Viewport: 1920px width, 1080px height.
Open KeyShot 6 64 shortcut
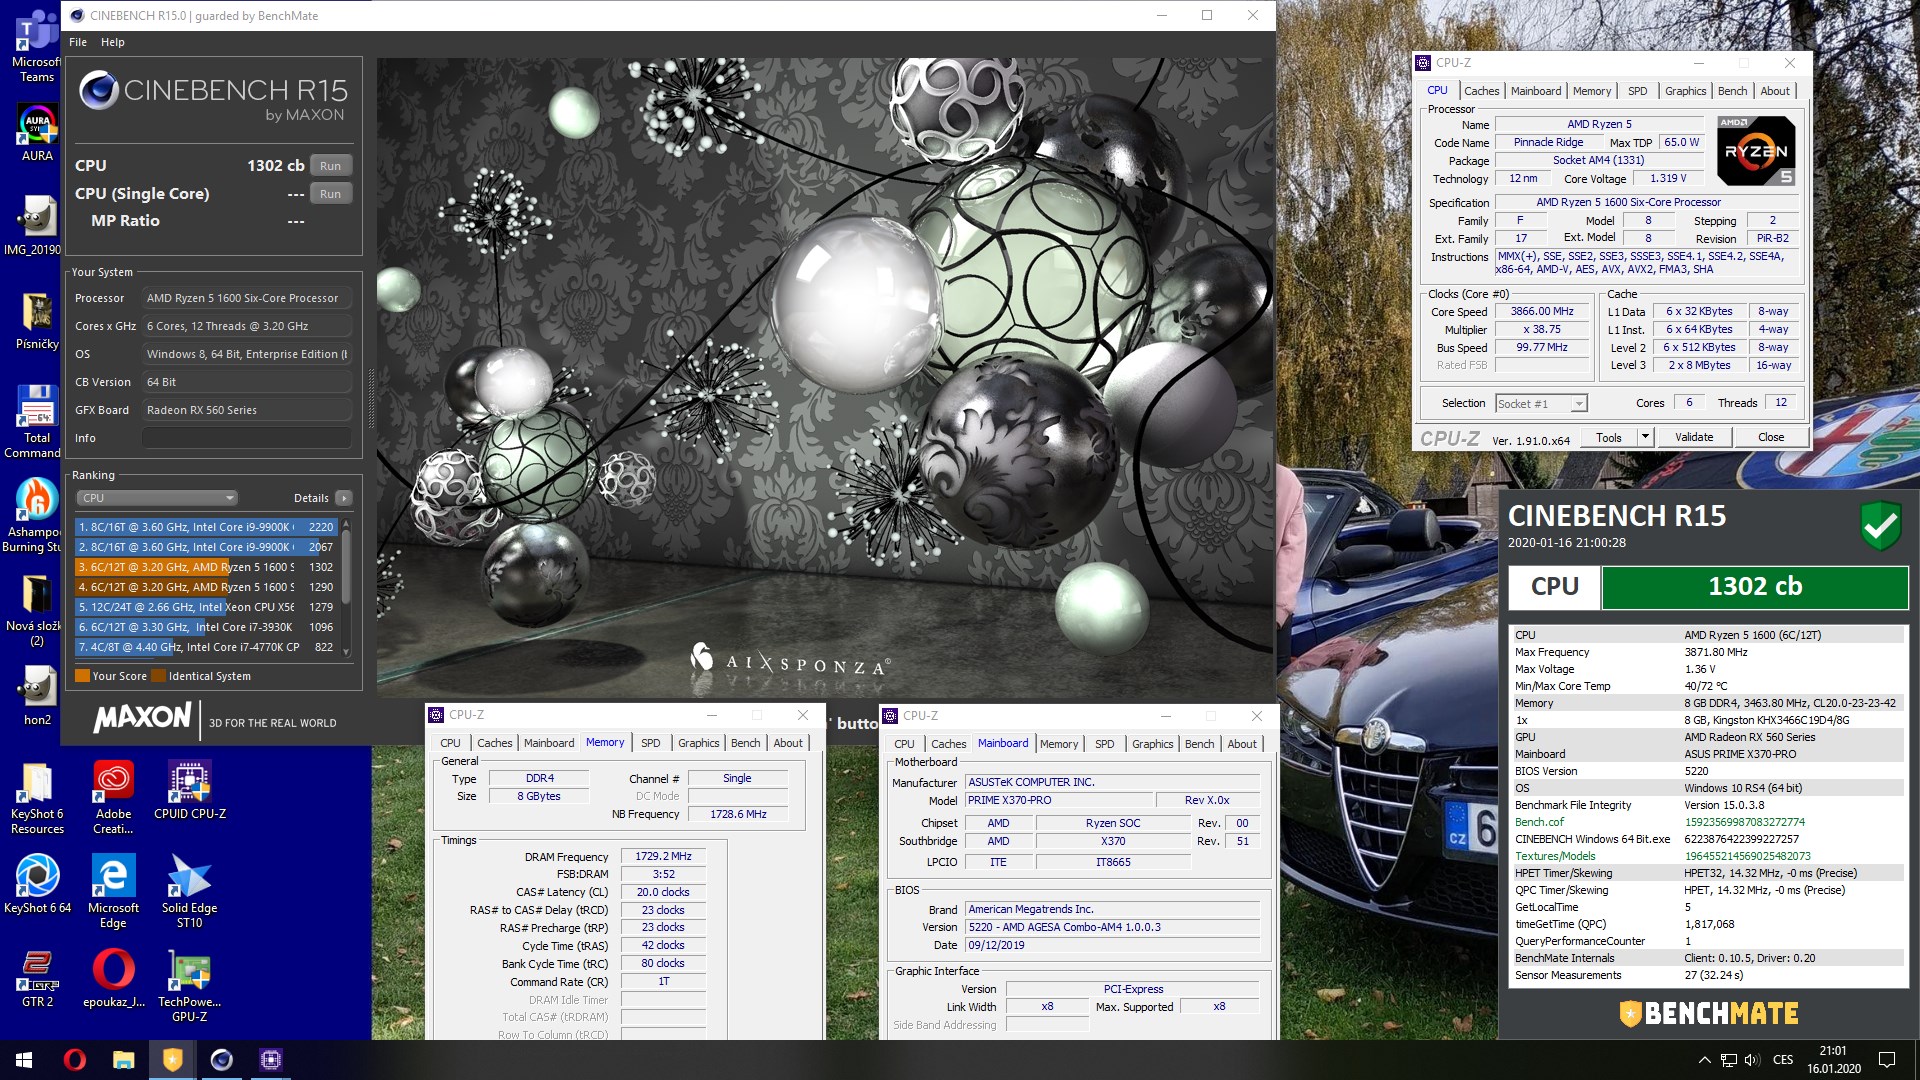coord(37,884)
